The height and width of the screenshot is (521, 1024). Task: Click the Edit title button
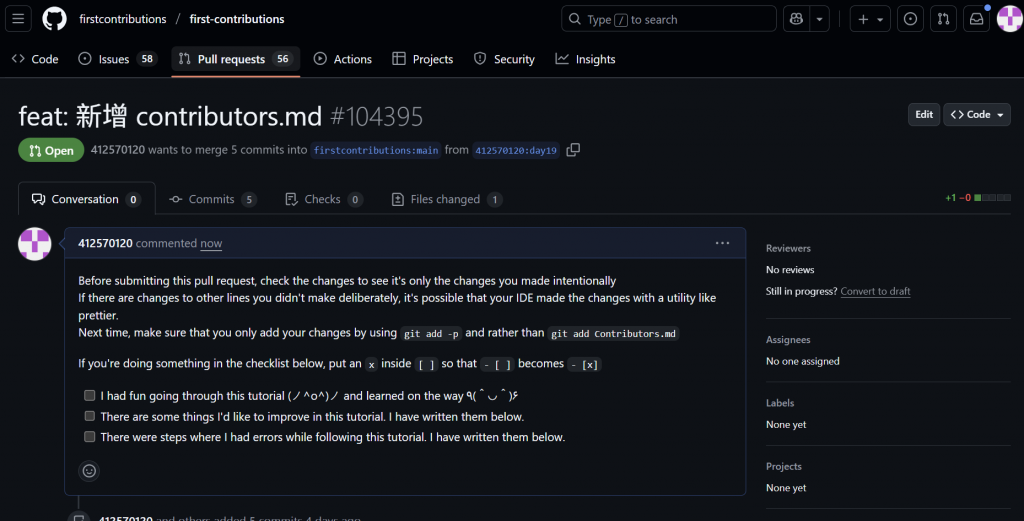click(923, 114)
